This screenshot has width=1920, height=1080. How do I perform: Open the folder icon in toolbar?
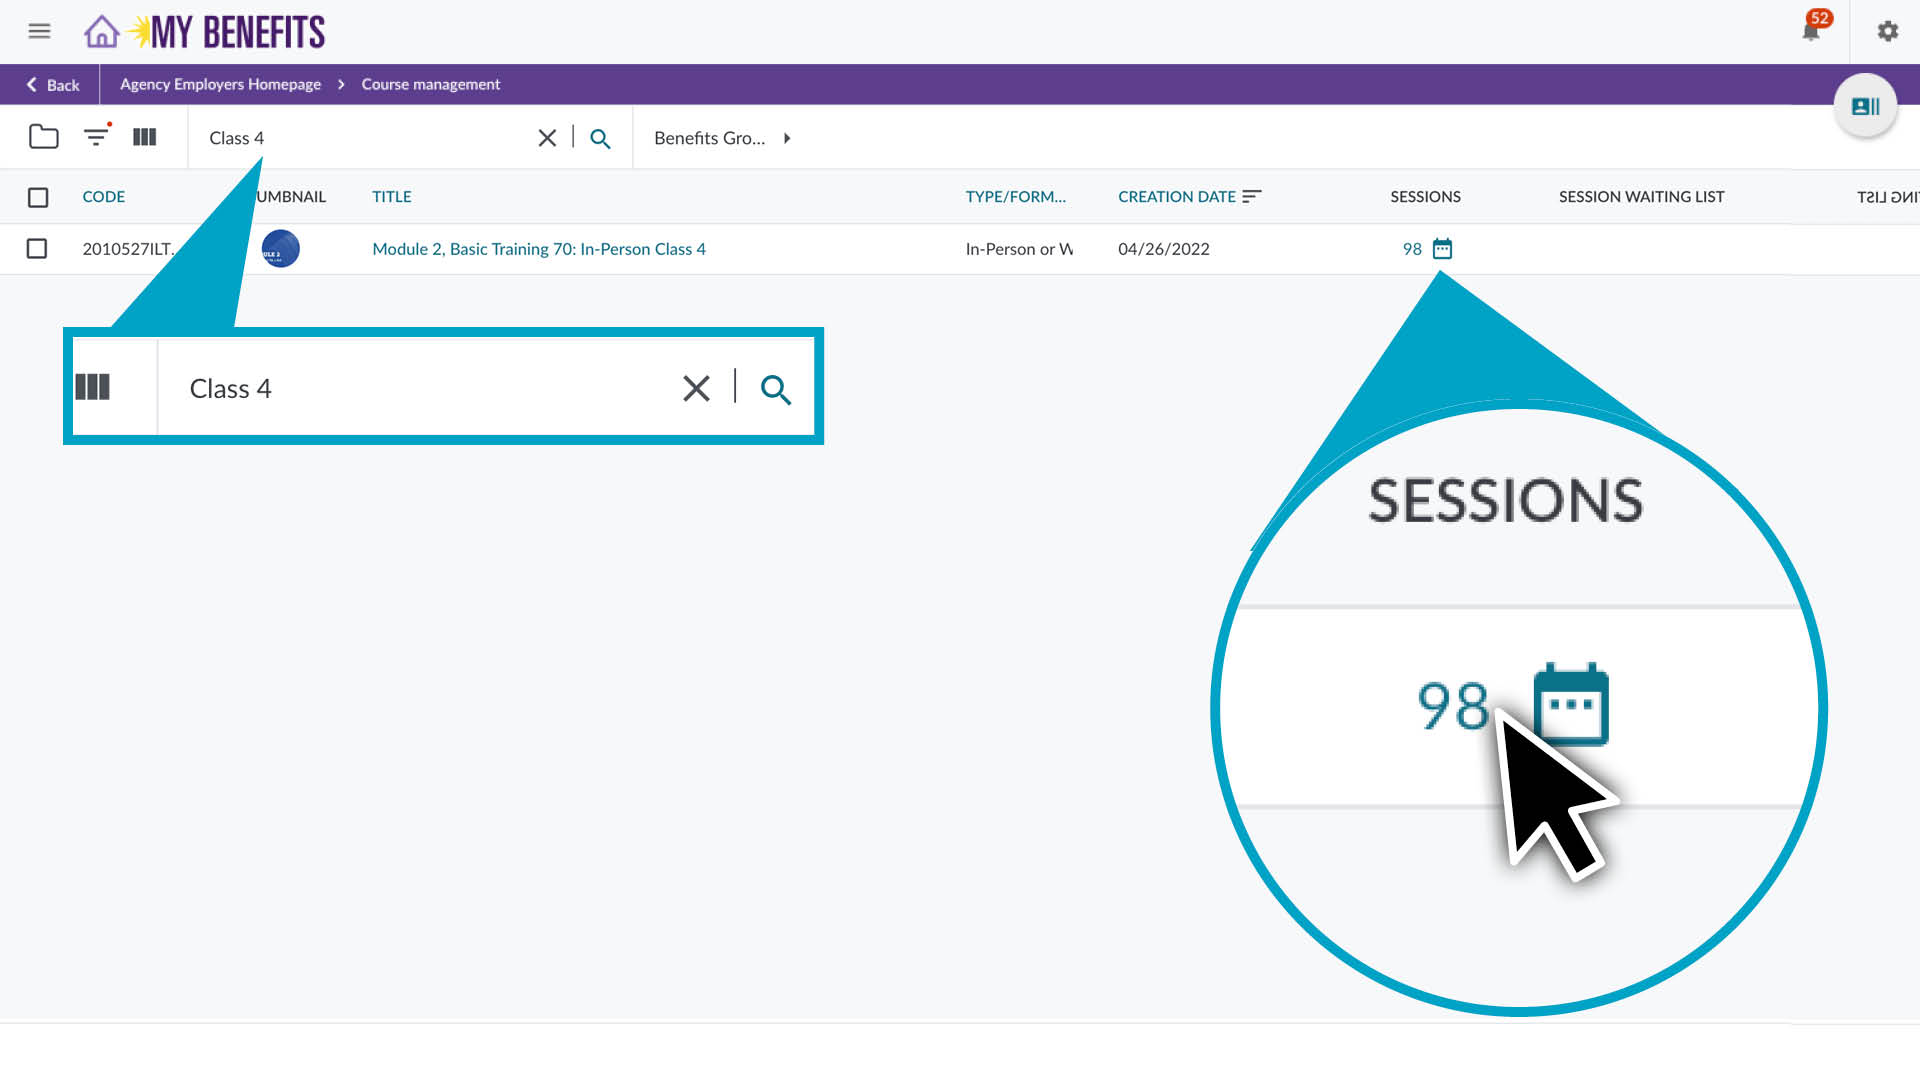pyautogui.click(x=43, y=137)
